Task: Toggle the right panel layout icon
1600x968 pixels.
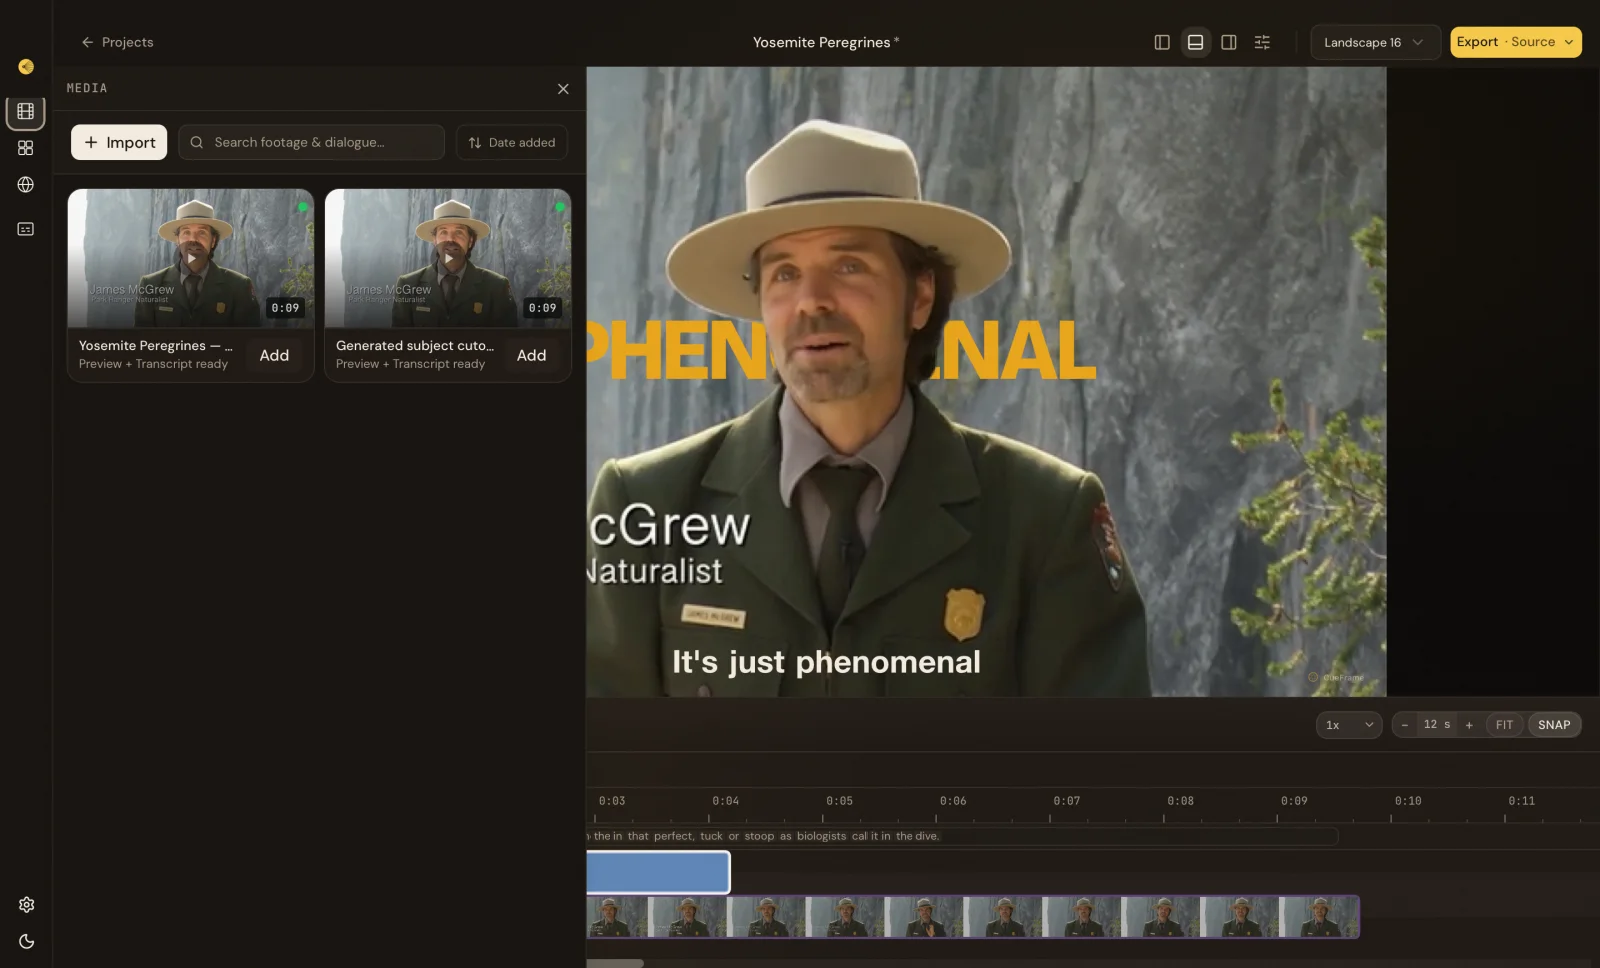Action: point(1229,42)
